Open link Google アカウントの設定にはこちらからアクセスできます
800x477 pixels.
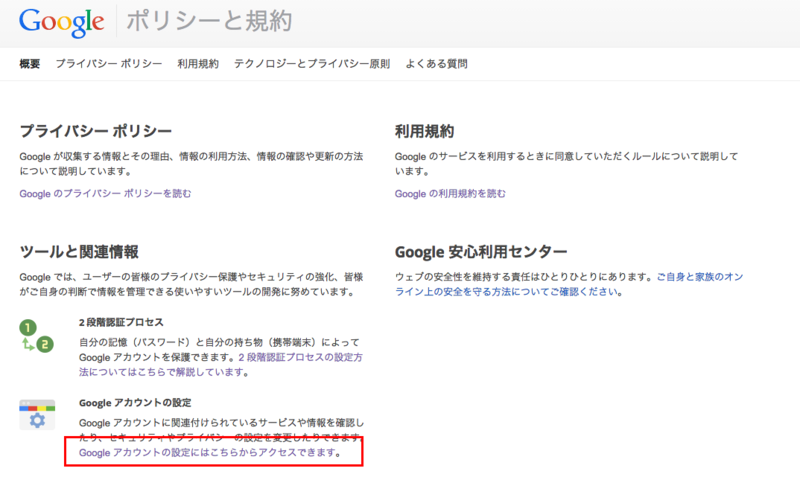coord(208,453)
